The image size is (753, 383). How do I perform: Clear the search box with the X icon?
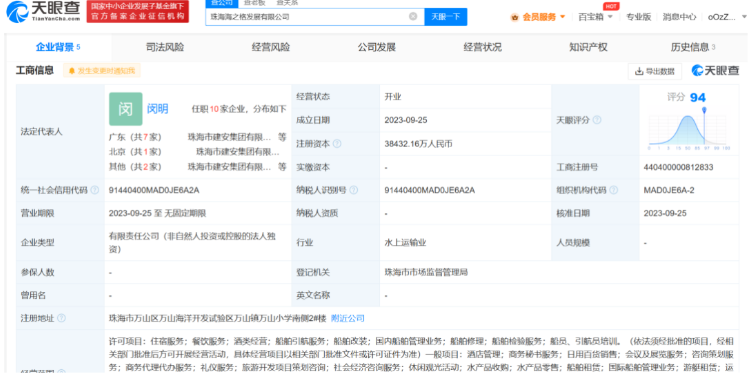coord(413,16)
